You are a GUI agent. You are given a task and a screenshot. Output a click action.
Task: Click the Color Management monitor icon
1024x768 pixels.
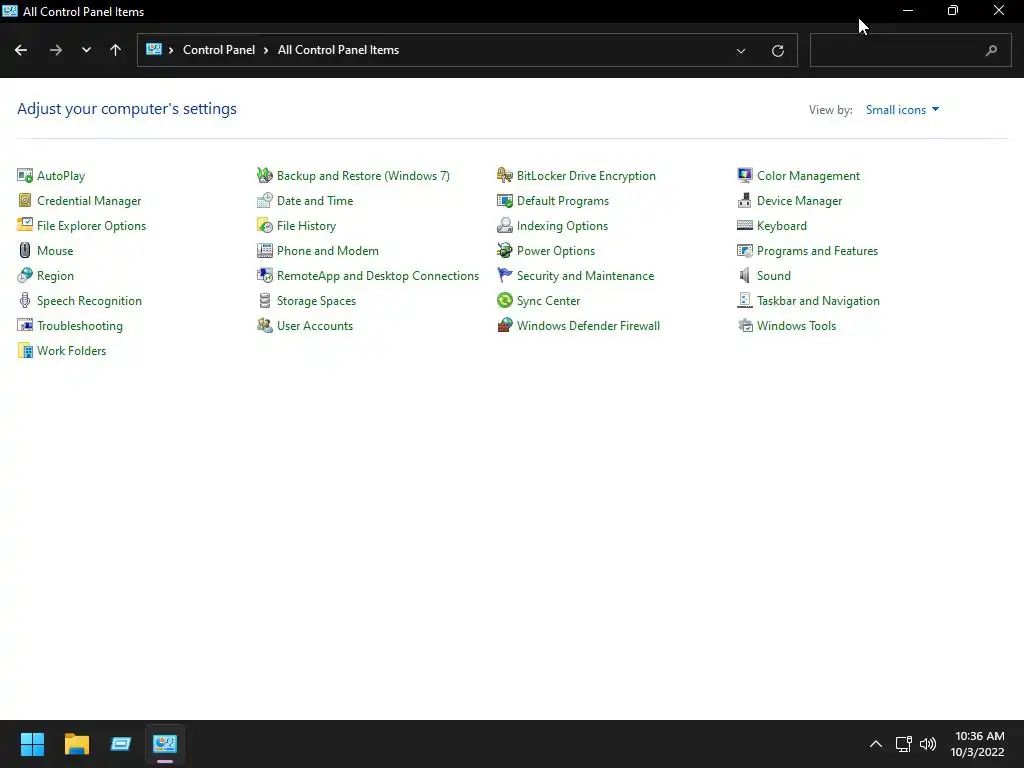pos(744,176)
